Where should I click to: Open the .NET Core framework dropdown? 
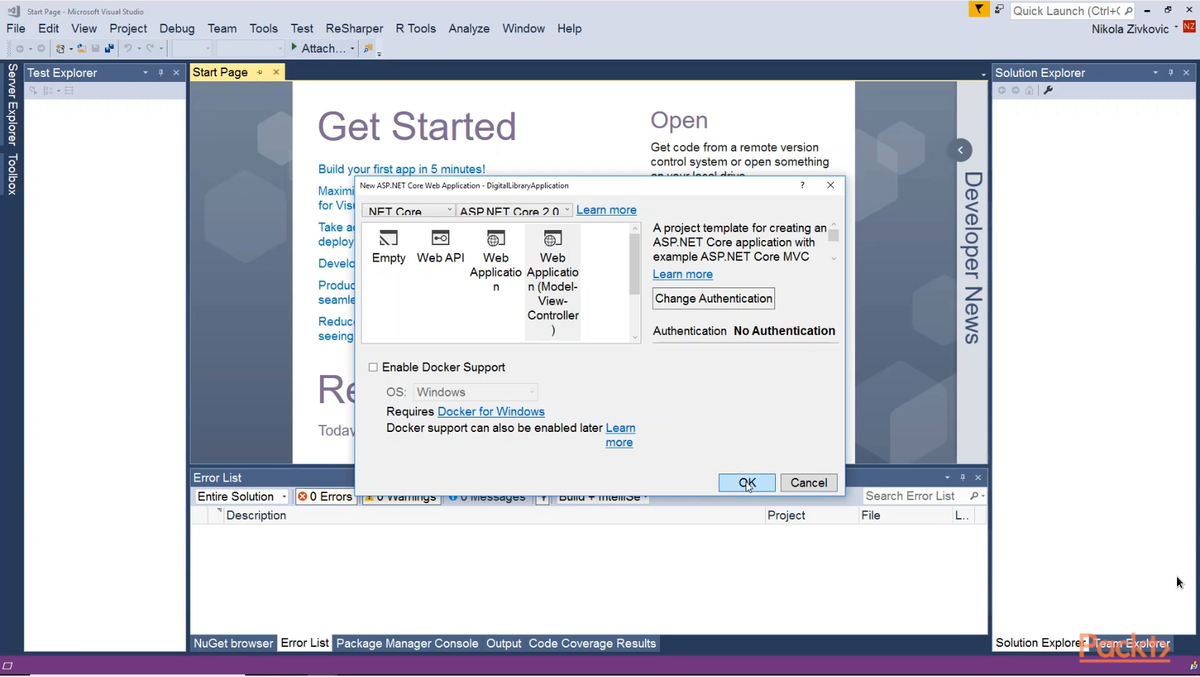pos(408,211)
